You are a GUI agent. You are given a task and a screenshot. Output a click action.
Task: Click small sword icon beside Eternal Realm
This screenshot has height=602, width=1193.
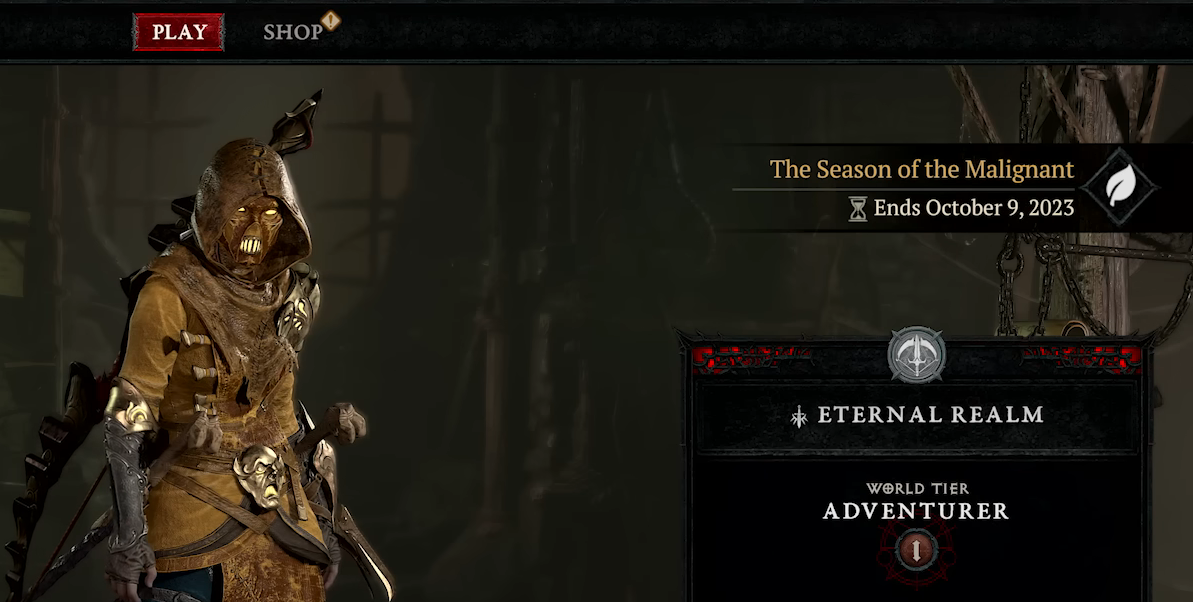(x=799, y=416)
